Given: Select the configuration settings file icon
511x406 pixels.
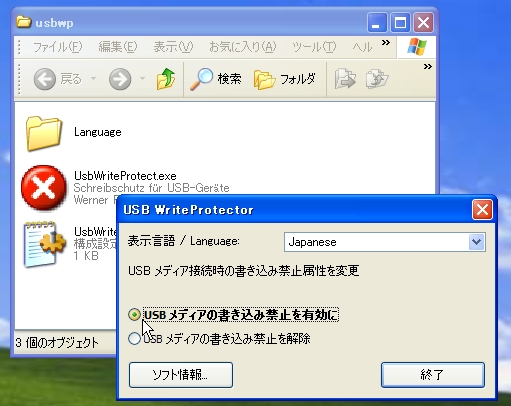Looking at the screenshot, I should tap(44, 244).
